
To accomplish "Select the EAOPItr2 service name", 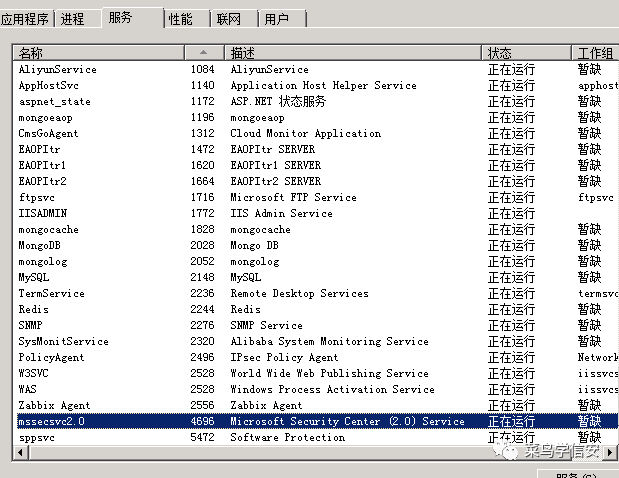I will (x=42, y=181).
